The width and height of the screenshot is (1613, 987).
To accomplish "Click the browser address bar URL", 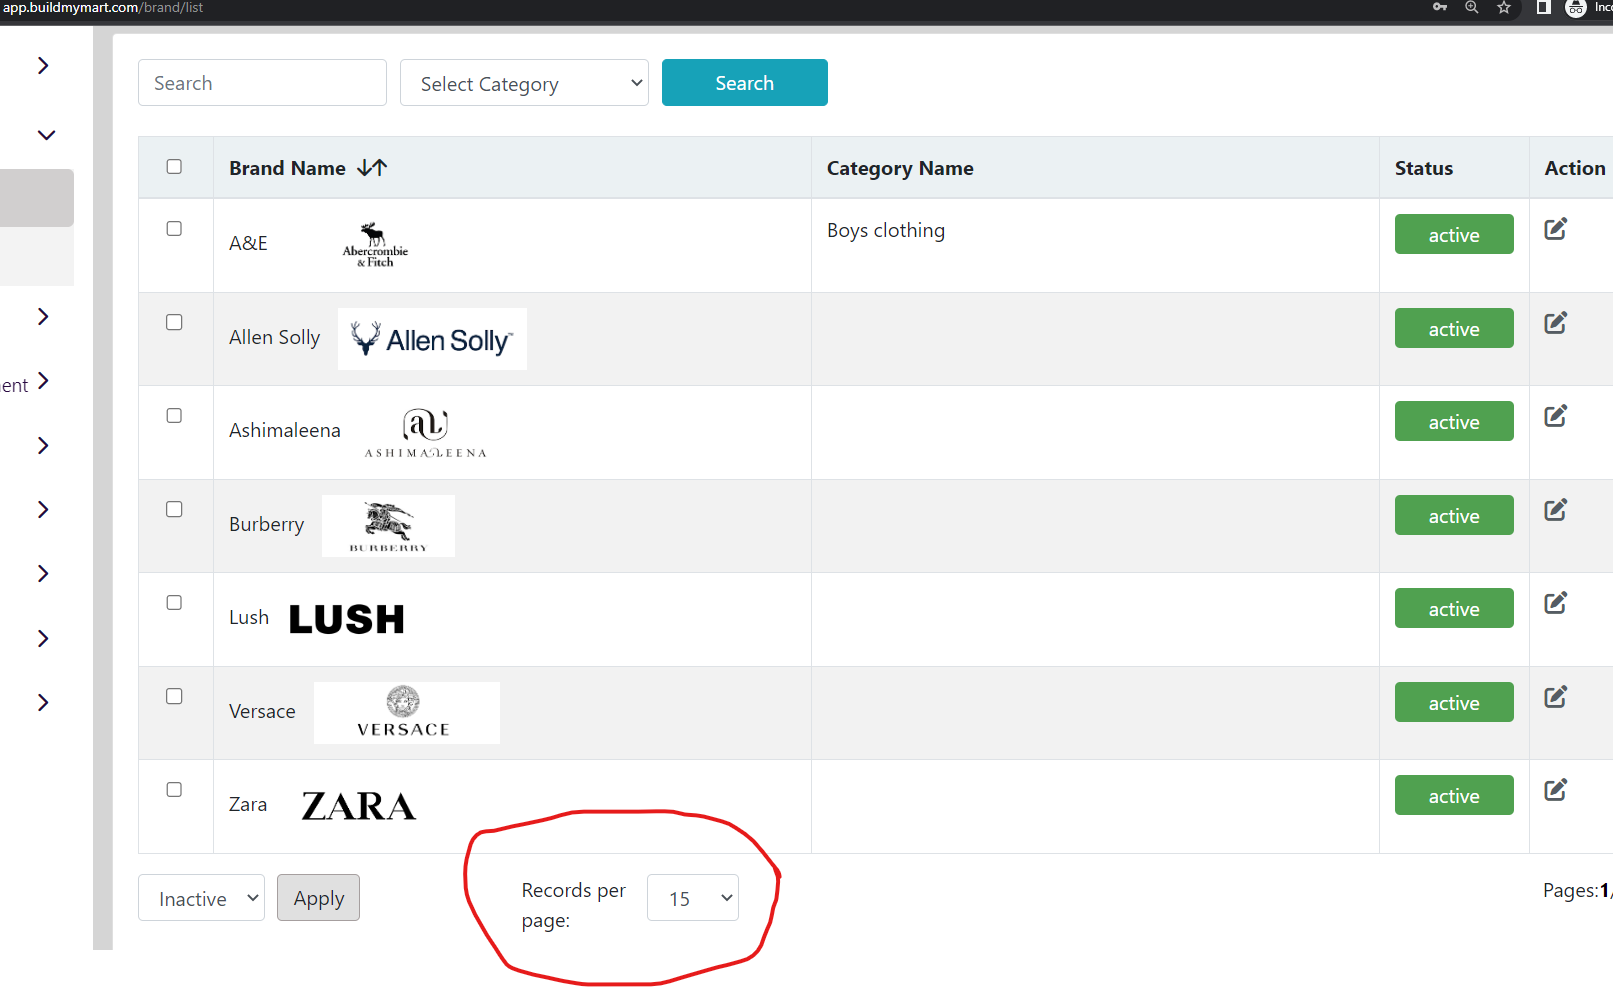I will (x=102, y=8).
